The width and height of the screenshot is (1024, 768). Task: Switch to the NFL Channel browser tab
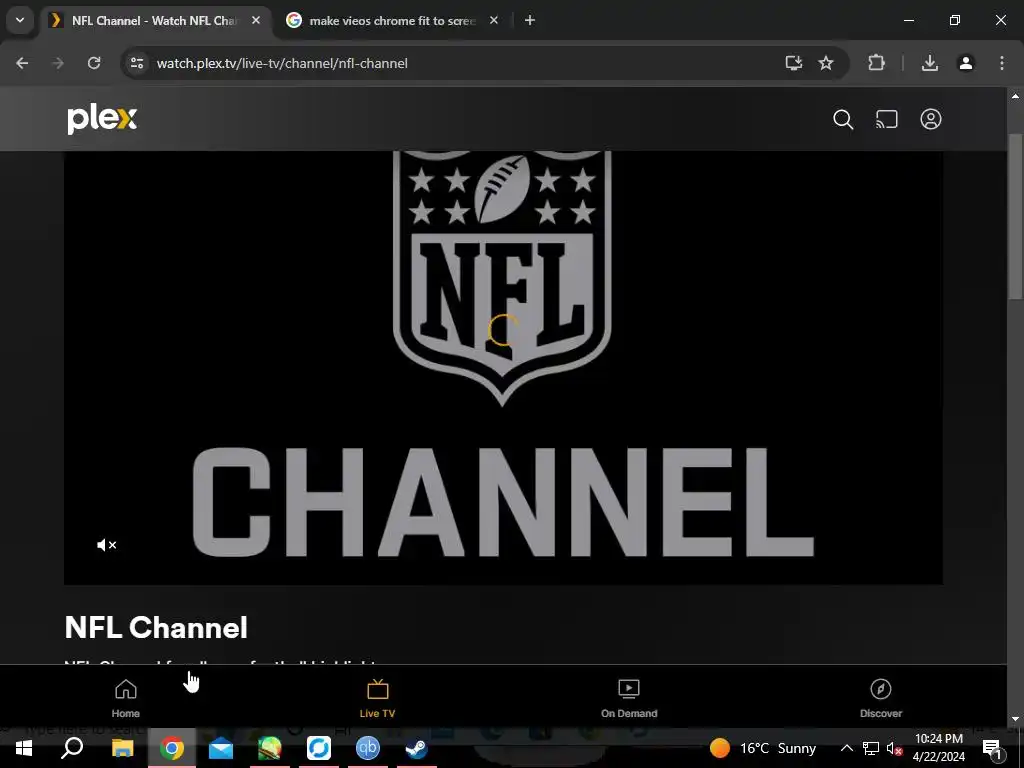click(155, 21)
